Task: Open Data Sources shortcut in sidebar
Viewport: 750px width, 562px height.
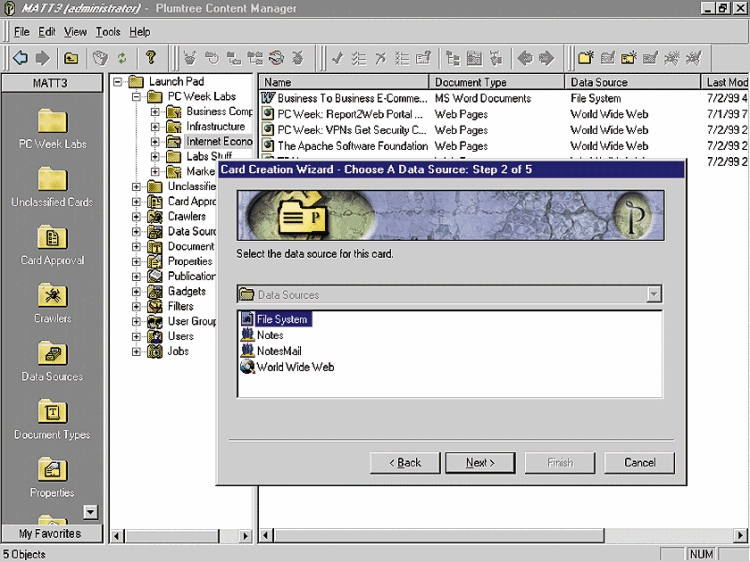Action: coord(53,362)
